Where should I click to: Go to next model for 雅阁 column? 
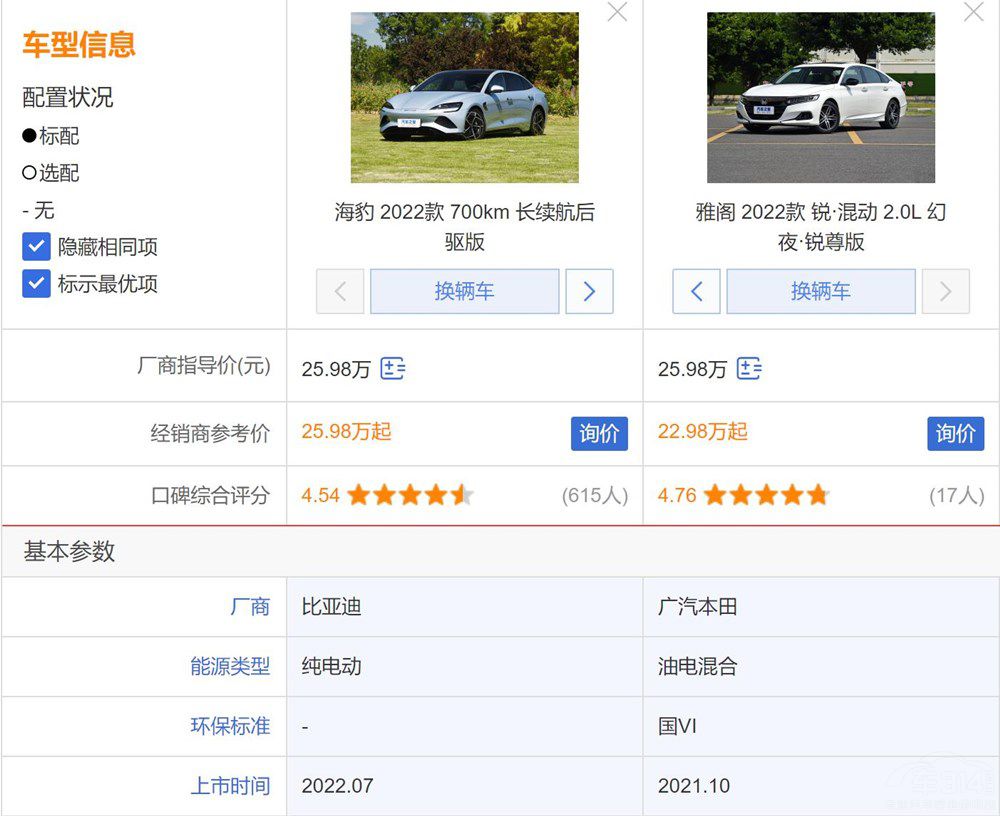click(945, 292)
